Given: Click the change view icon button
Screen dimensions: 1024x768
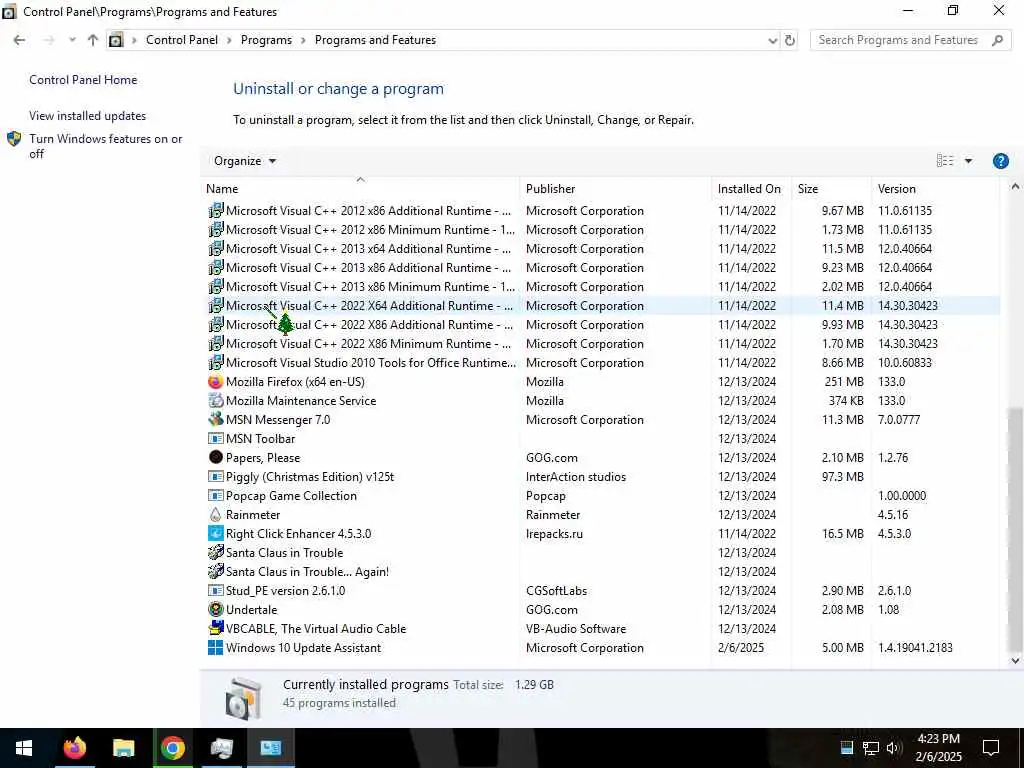Looking at the screenshot, I should (944, 161).
